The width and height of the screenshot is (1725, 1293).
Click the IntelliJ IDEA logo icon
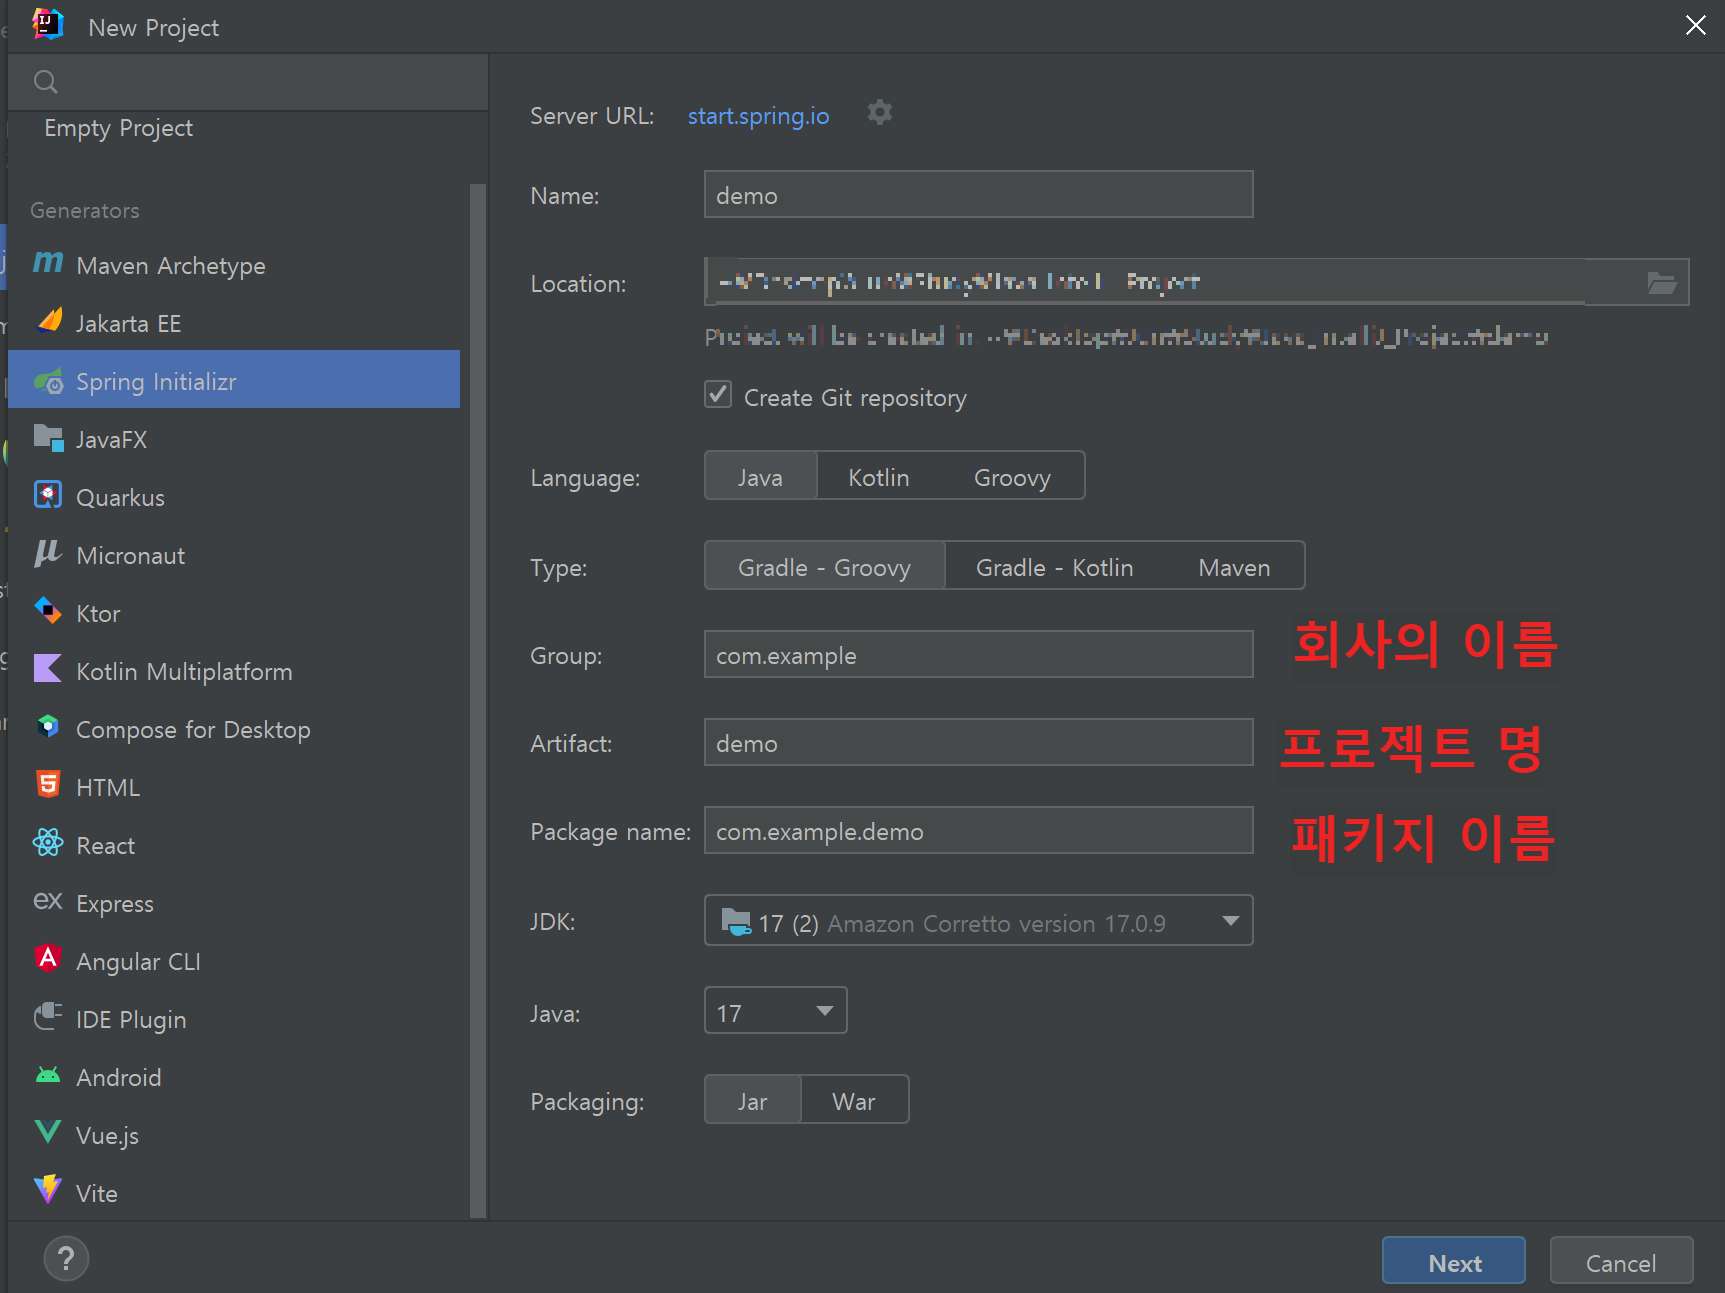click(x=48, y=24)
